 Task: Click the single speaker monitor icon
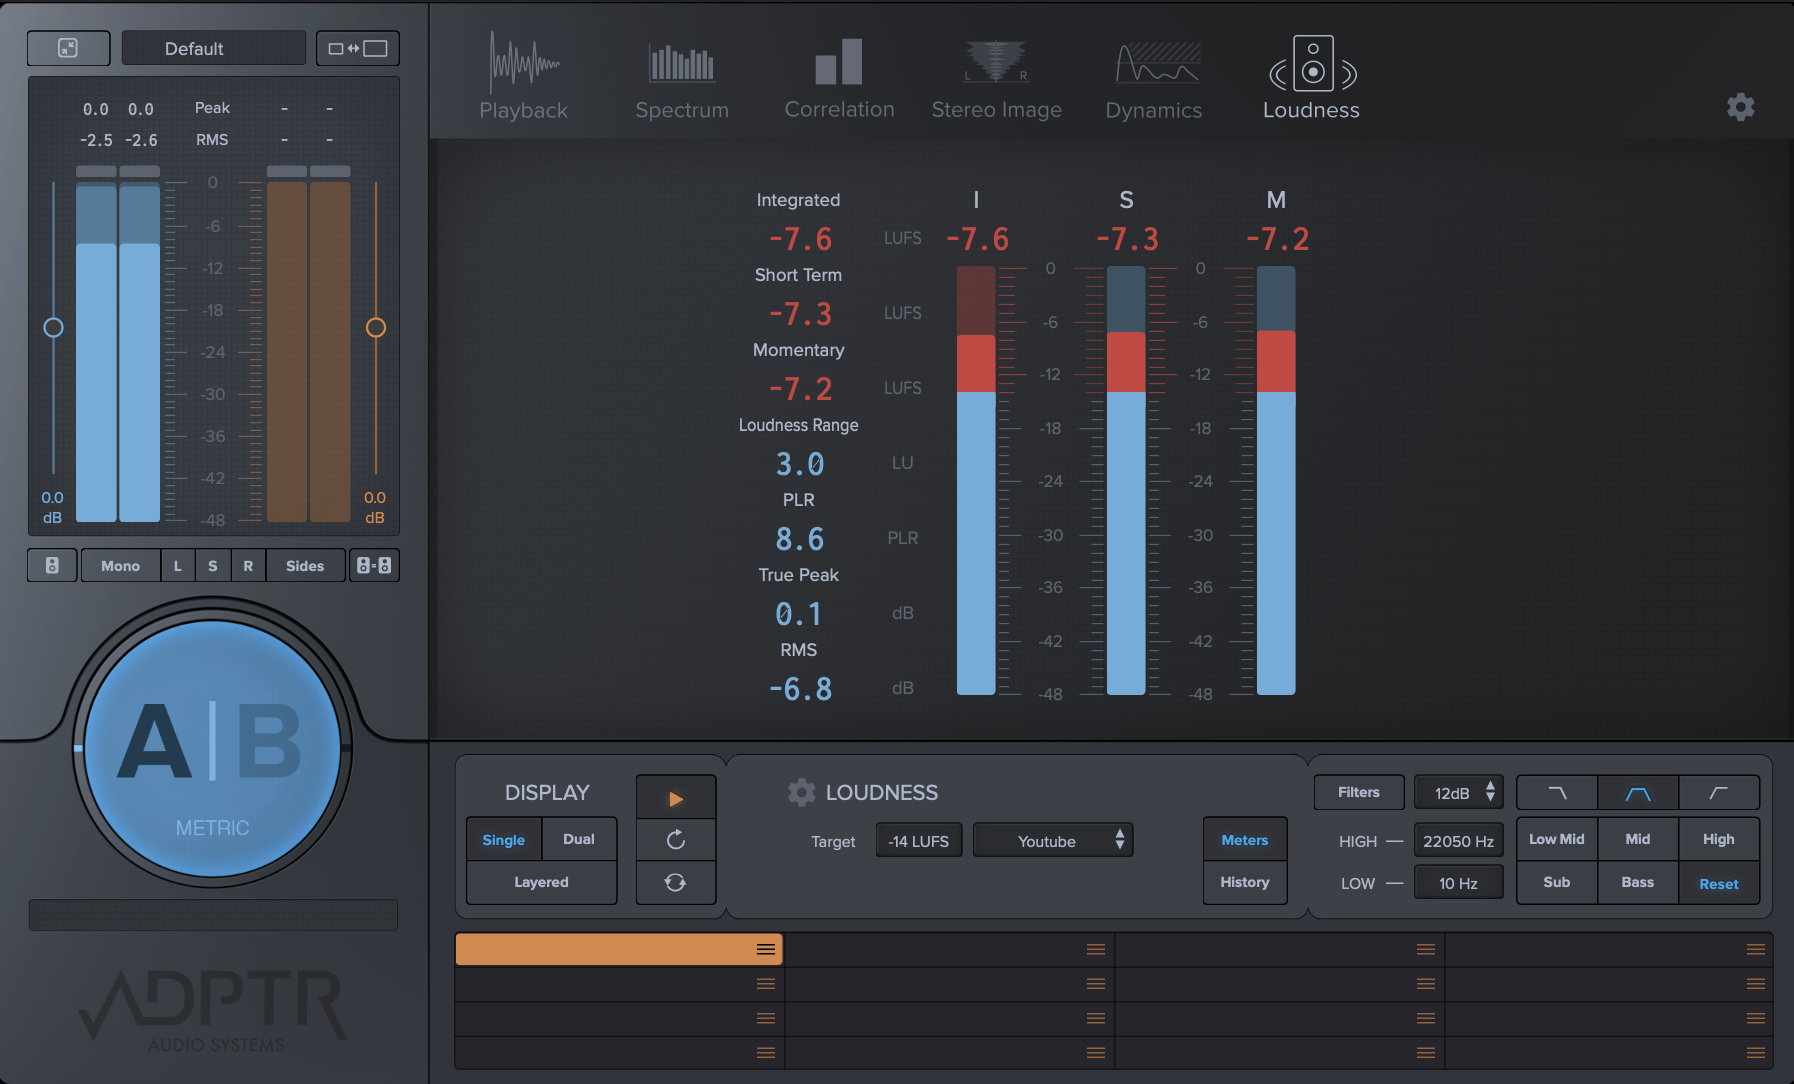coord(52,565)
